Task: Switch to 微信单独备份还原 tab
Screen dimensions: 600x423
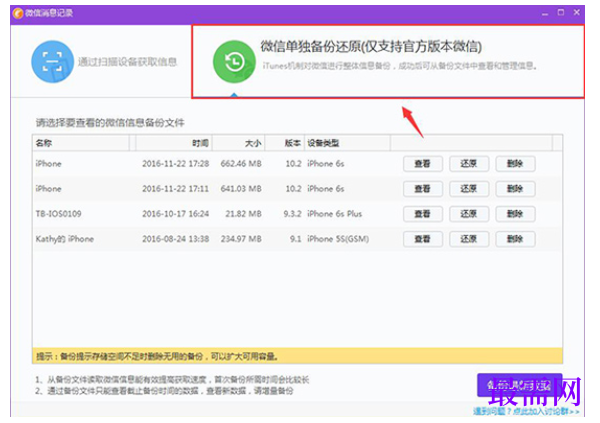Action: pos(388,62)
